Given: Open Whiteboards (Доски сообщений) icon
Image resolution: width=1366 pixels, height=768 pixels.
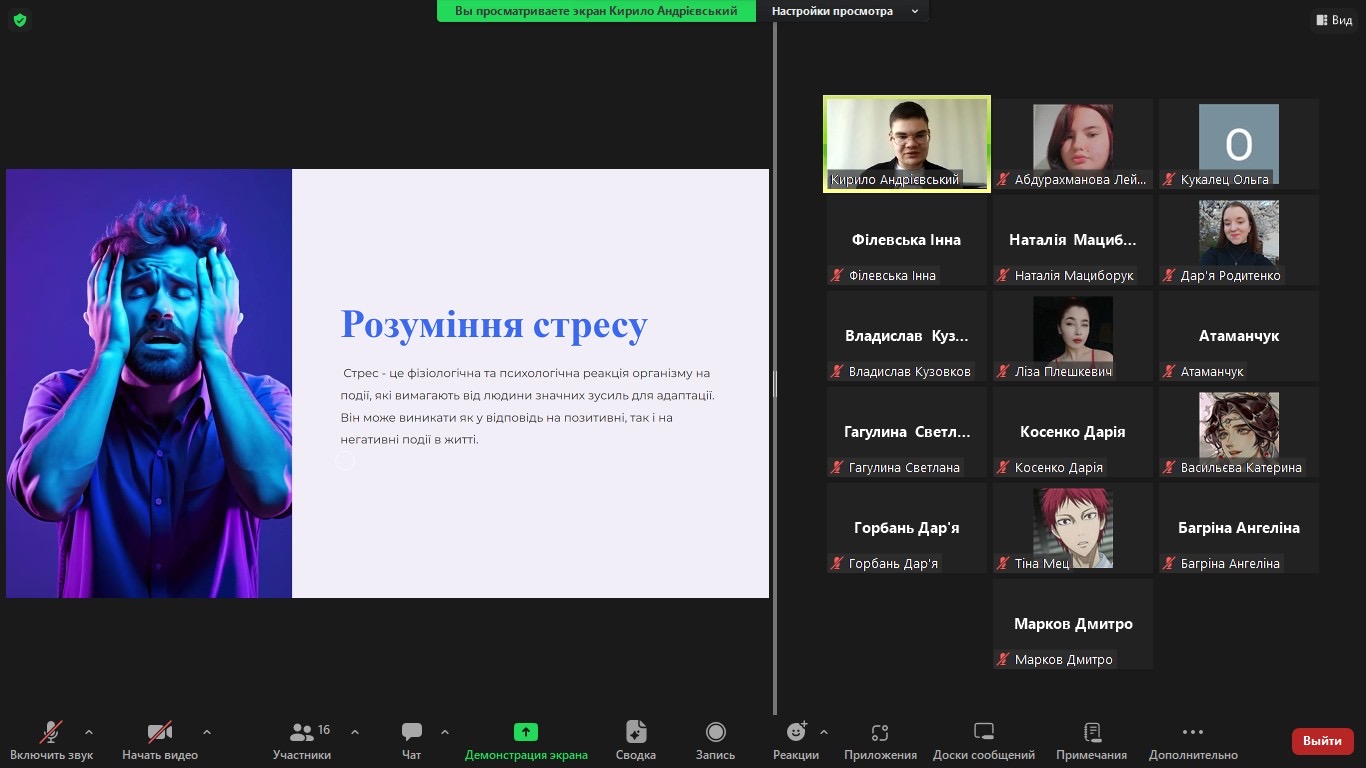Looking at the screenshot, I should [x=984, y=732].
